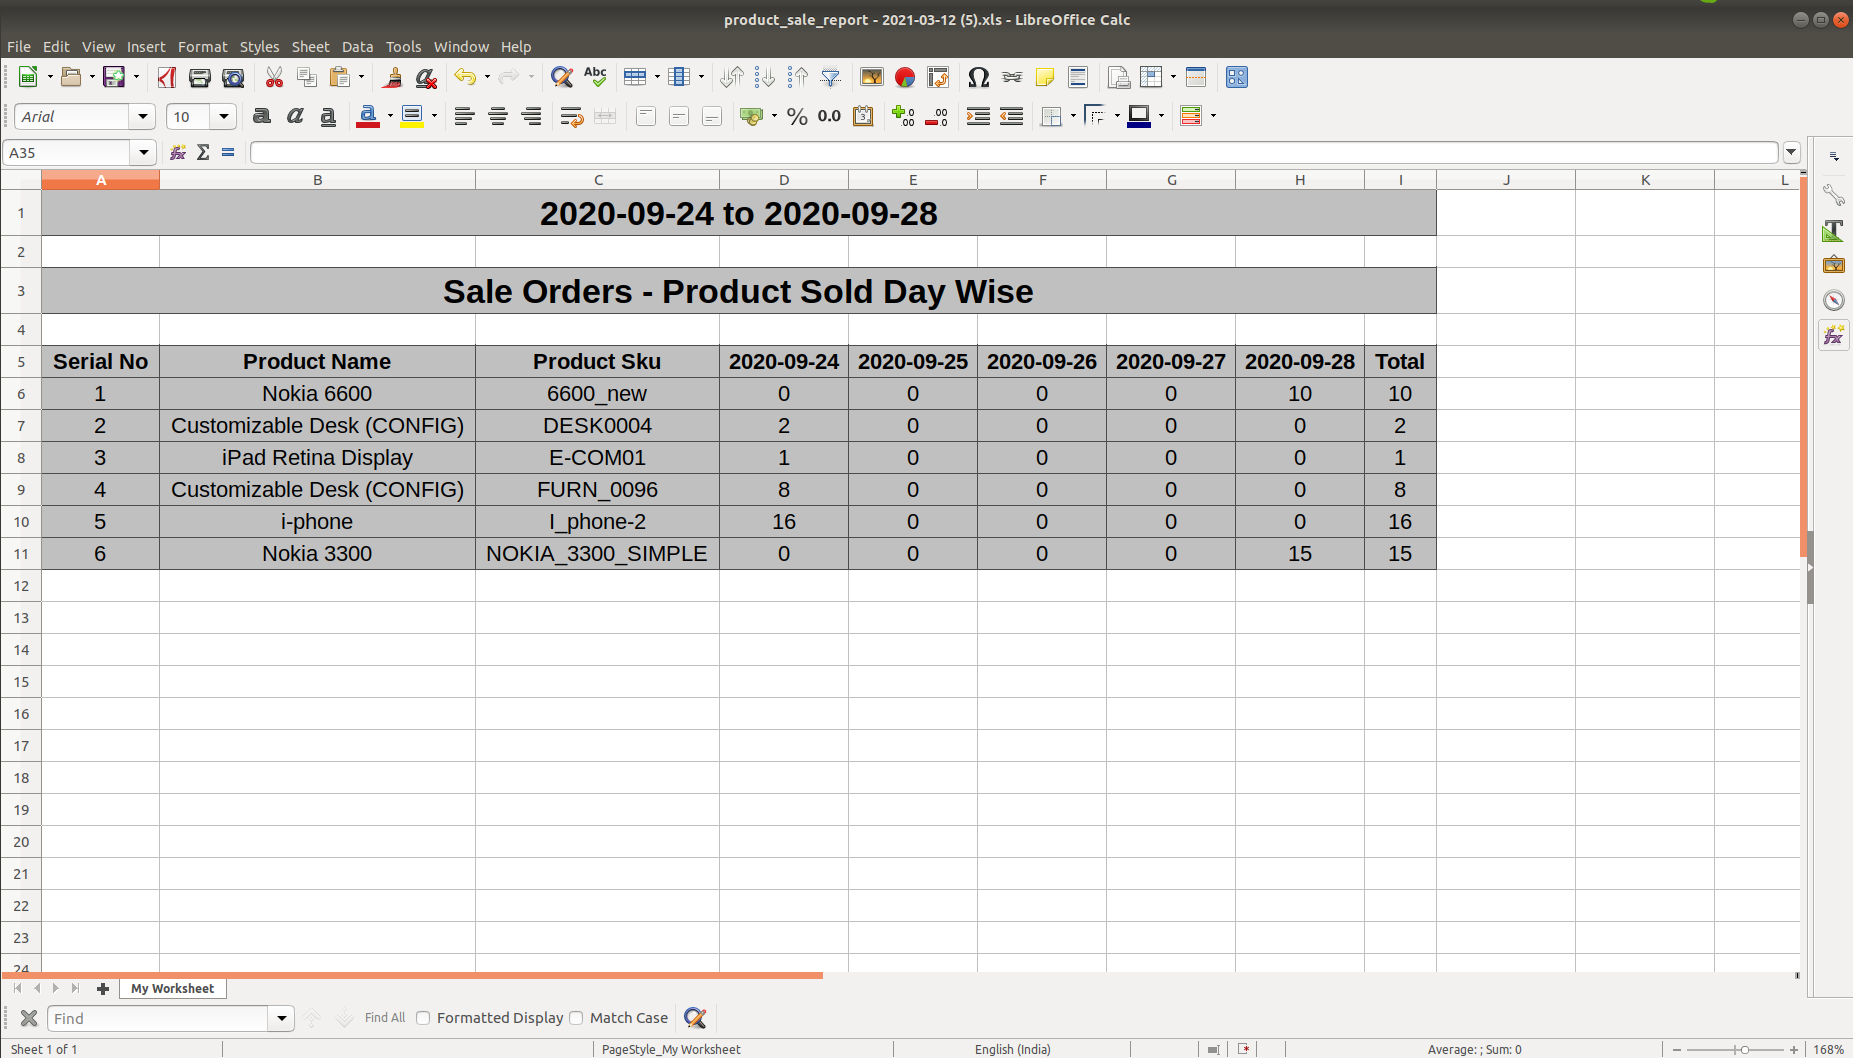Open the Font Color dropdown arrow
The width and height of the screenshot is (1853, 1058).
pos(390,116)
